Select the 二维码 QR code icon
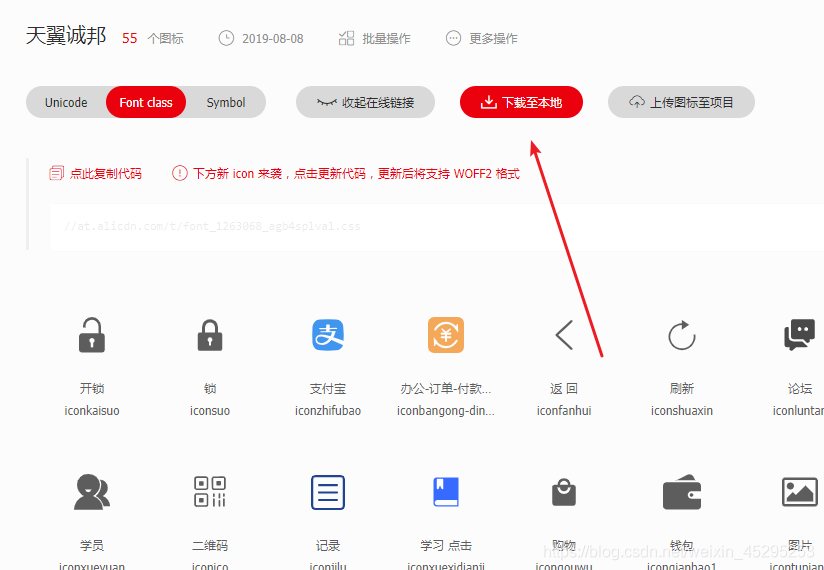This screenshot has height=570, width=824. 210,492
